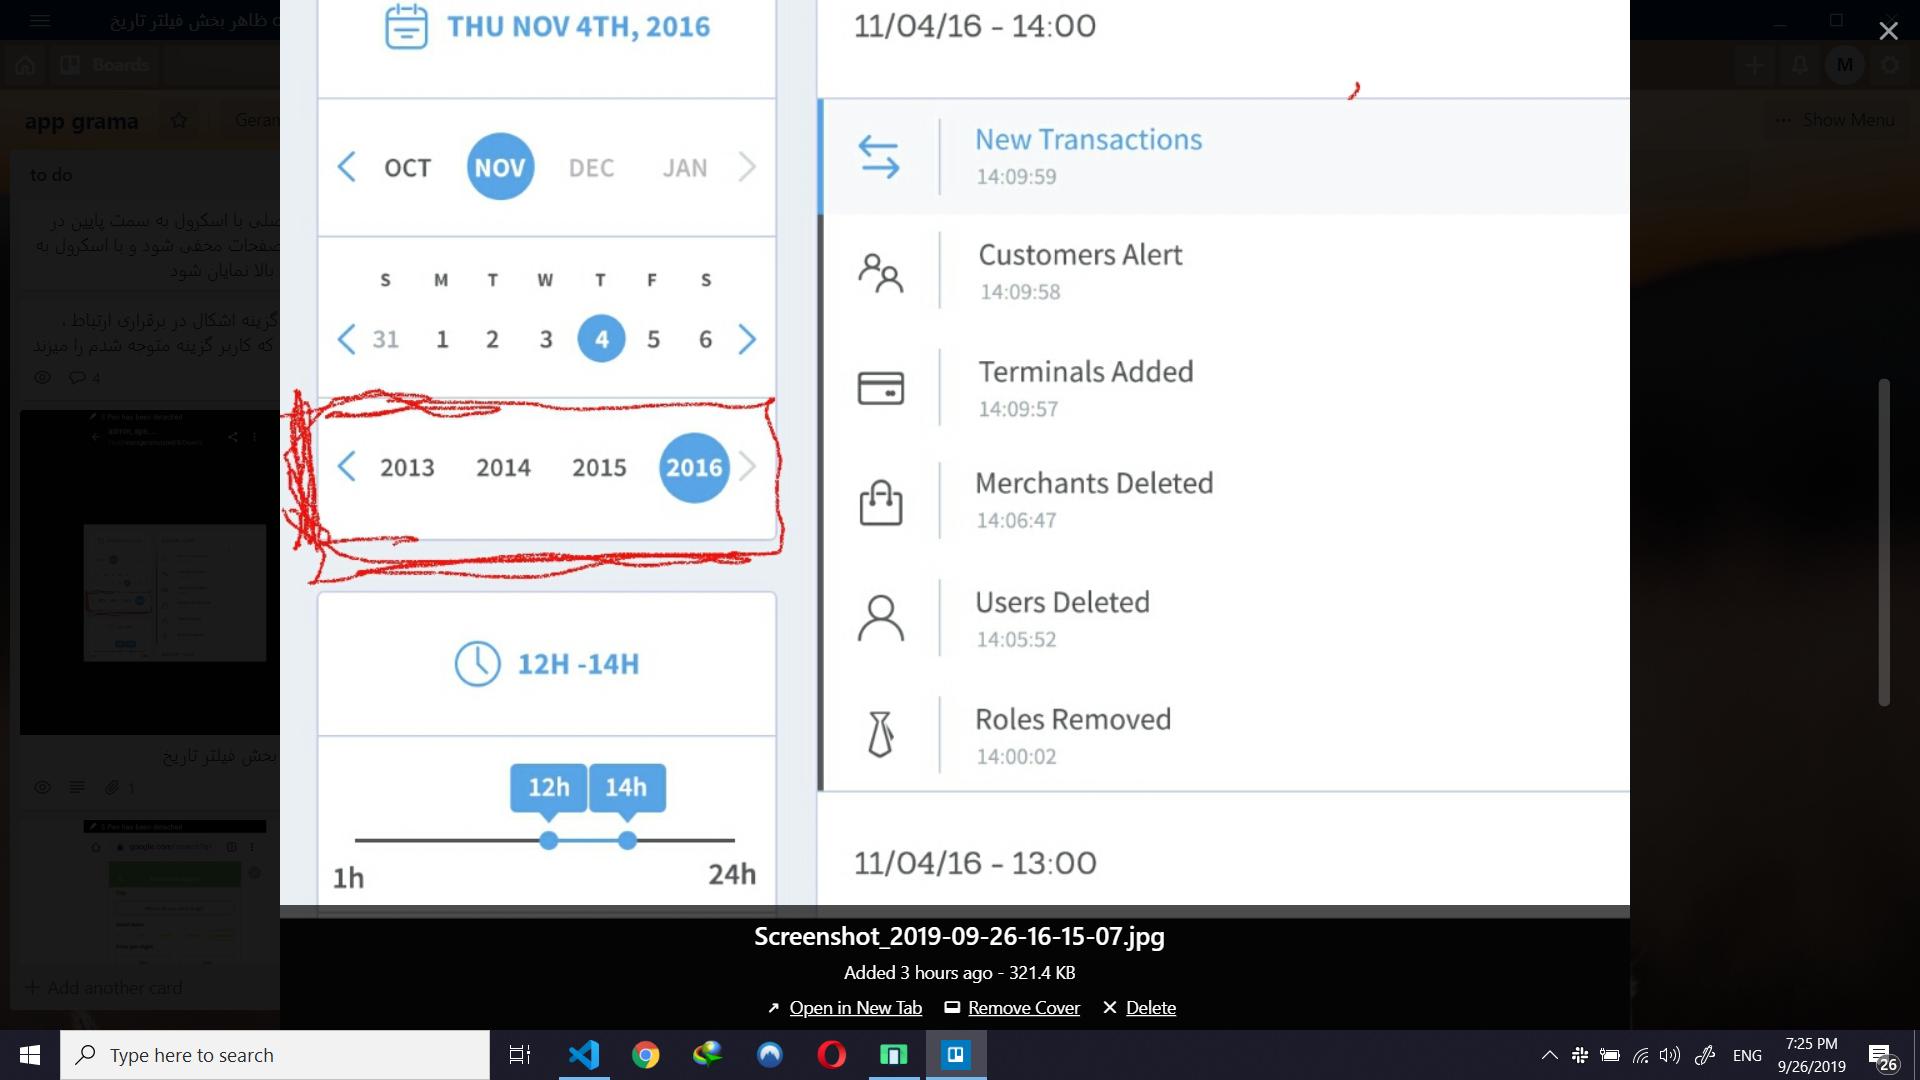Click the Windows taskbar search box
The image size is (1920, 1080).
(x=275, y=1055)
